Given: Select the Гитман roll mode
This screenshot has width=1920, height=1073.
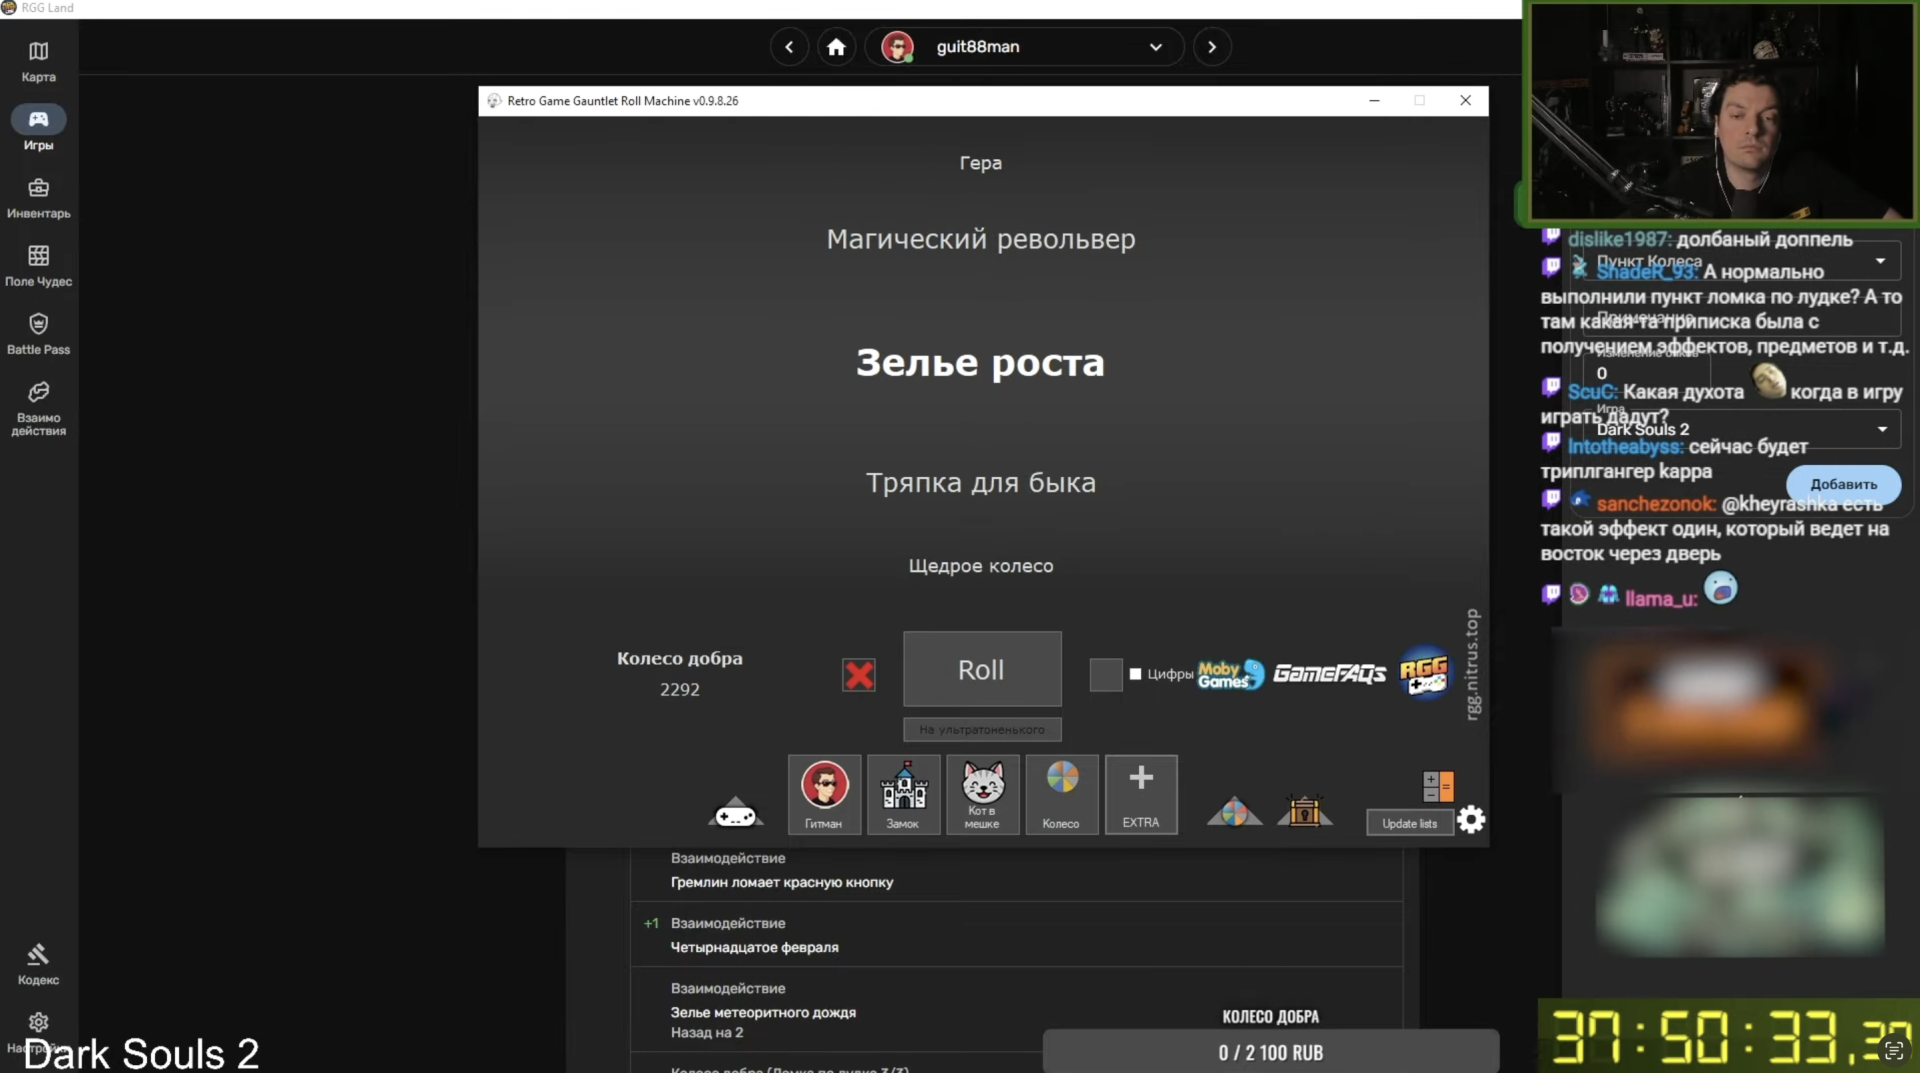Looking at the screenshot, I should click(x=824, y=794).
